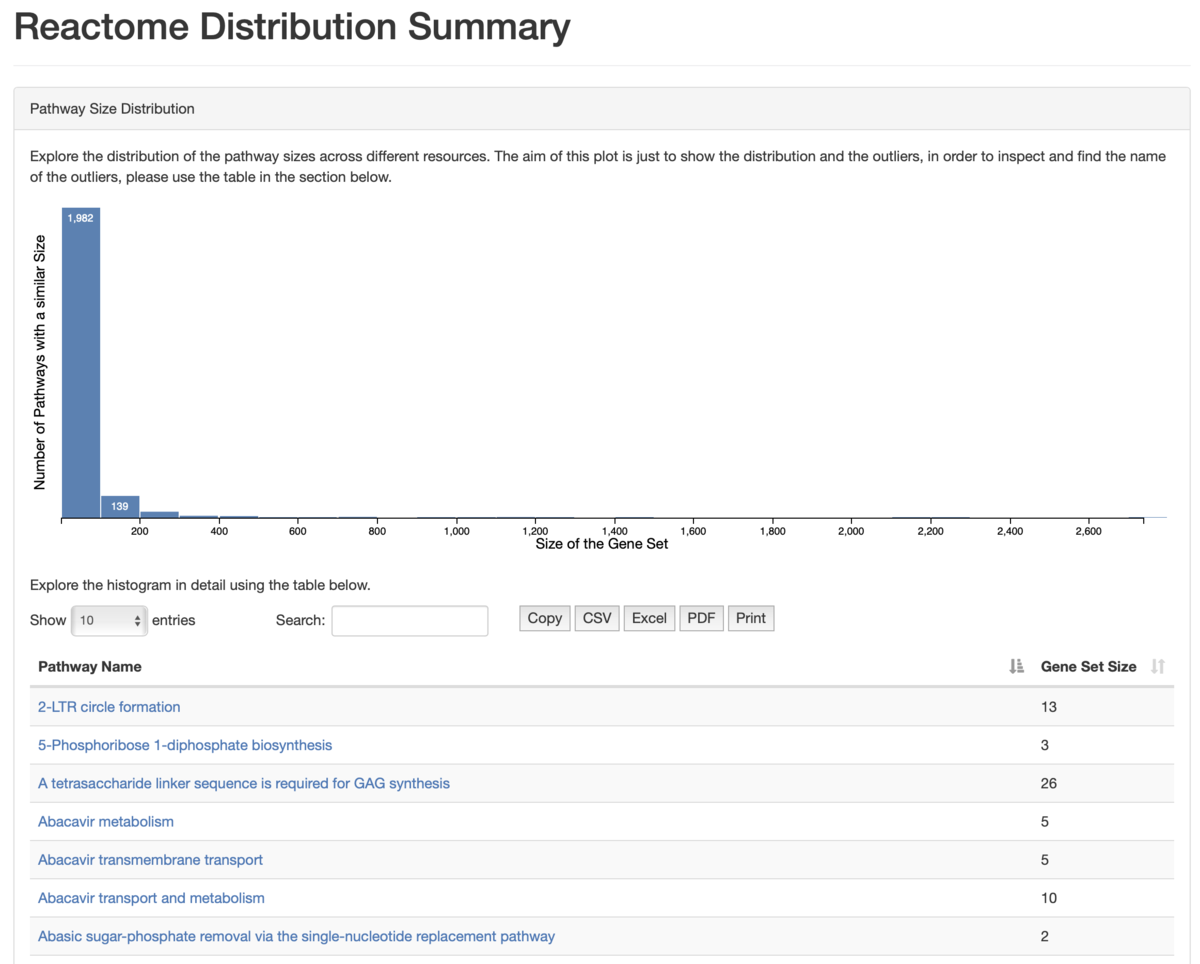Click gene set size 5 for Abacavir transmembrane transport

tap(1045, 859)
